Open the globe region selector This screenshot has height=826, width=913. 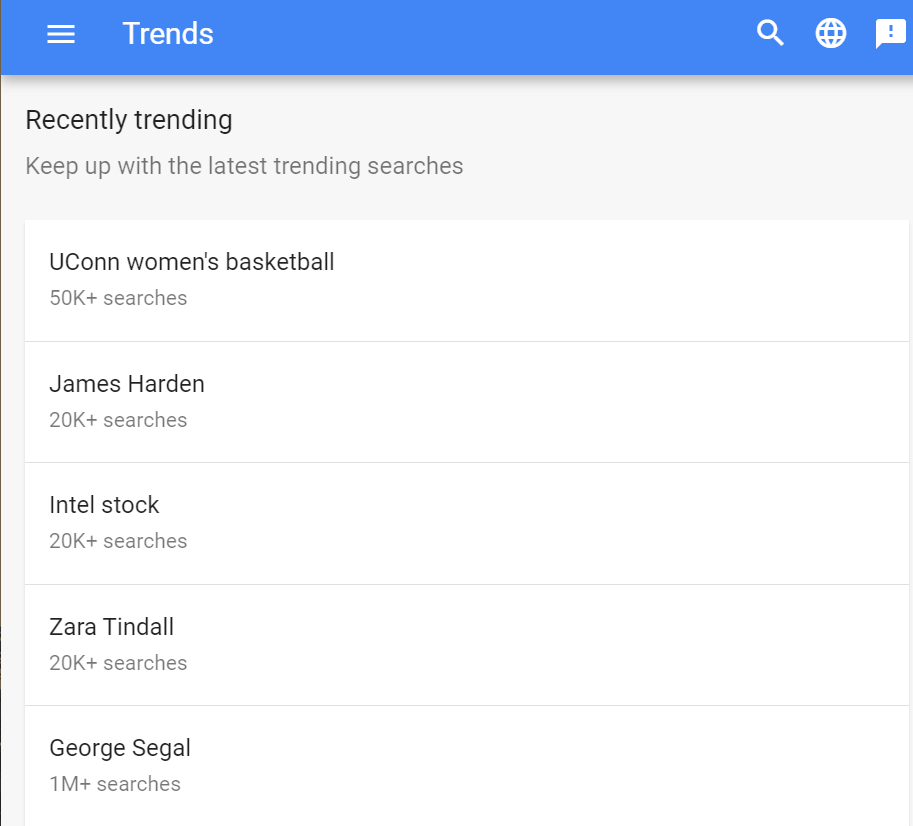click(x=831, y=33)
